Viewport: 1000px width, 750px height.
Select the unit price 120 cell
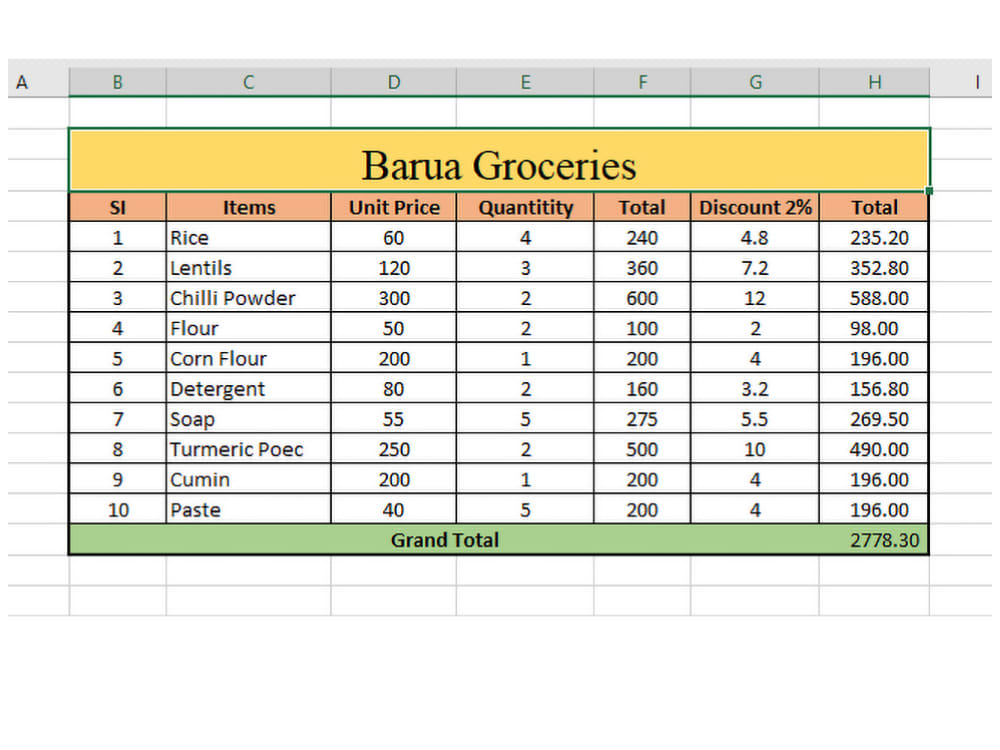[x=393, y=267]
